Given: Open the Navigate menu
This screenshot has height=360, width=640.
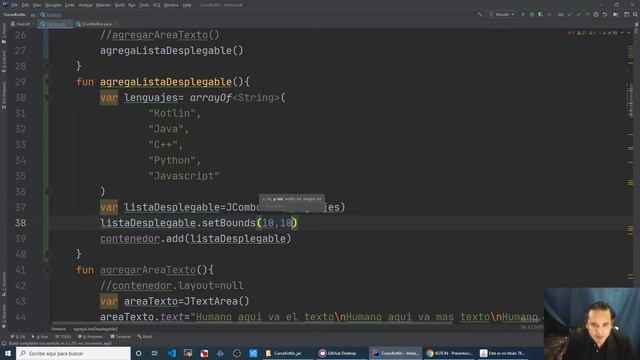Looking at the screenshot, I should tap(53, 5).
